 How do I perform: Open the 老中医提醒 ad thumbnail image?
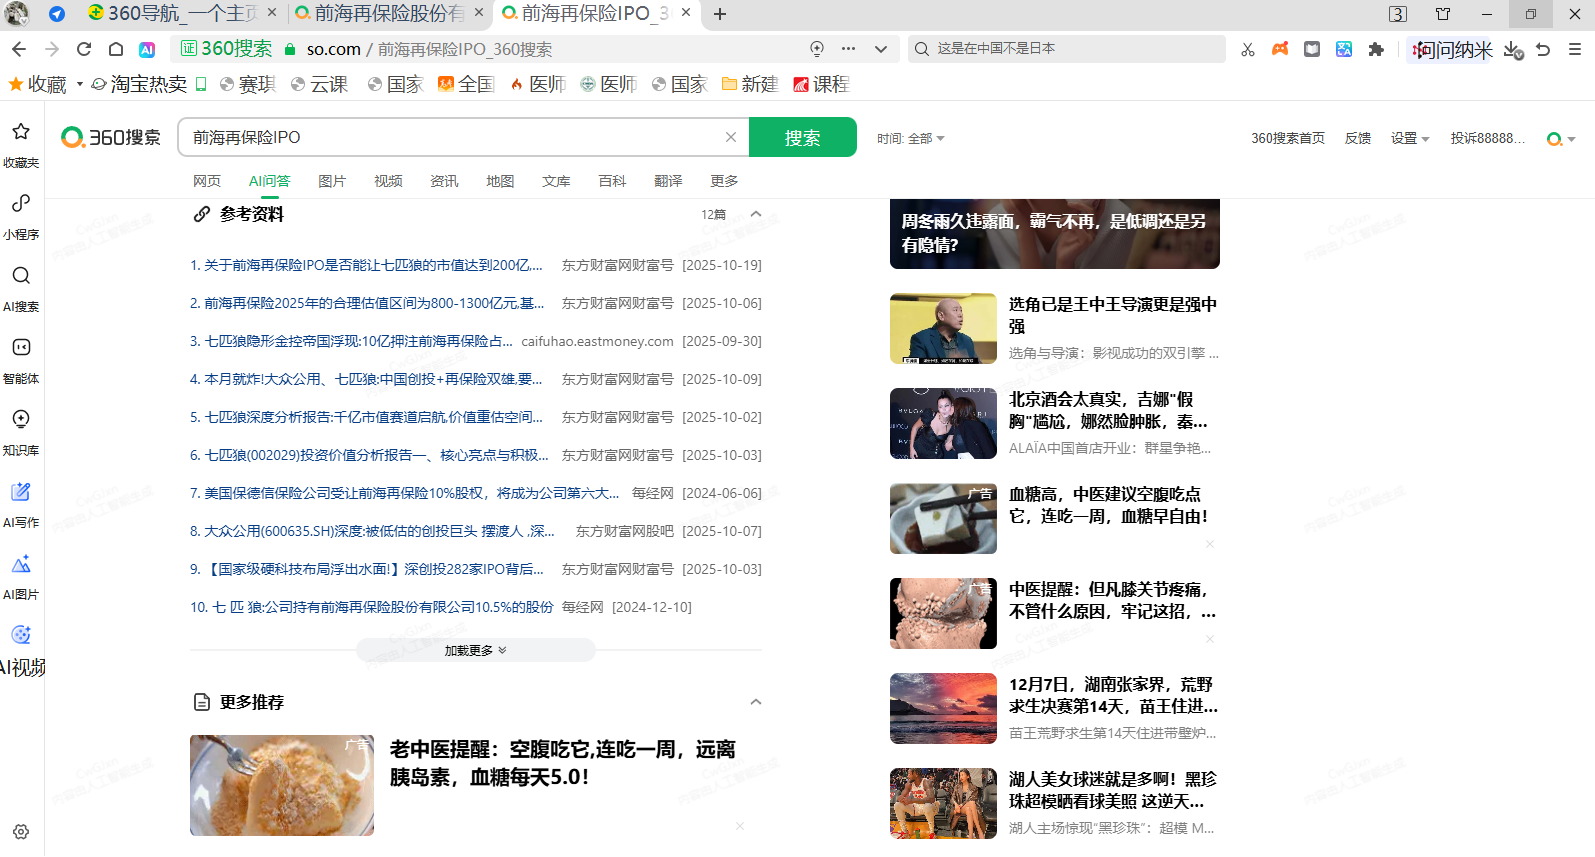tap(282, 785)
